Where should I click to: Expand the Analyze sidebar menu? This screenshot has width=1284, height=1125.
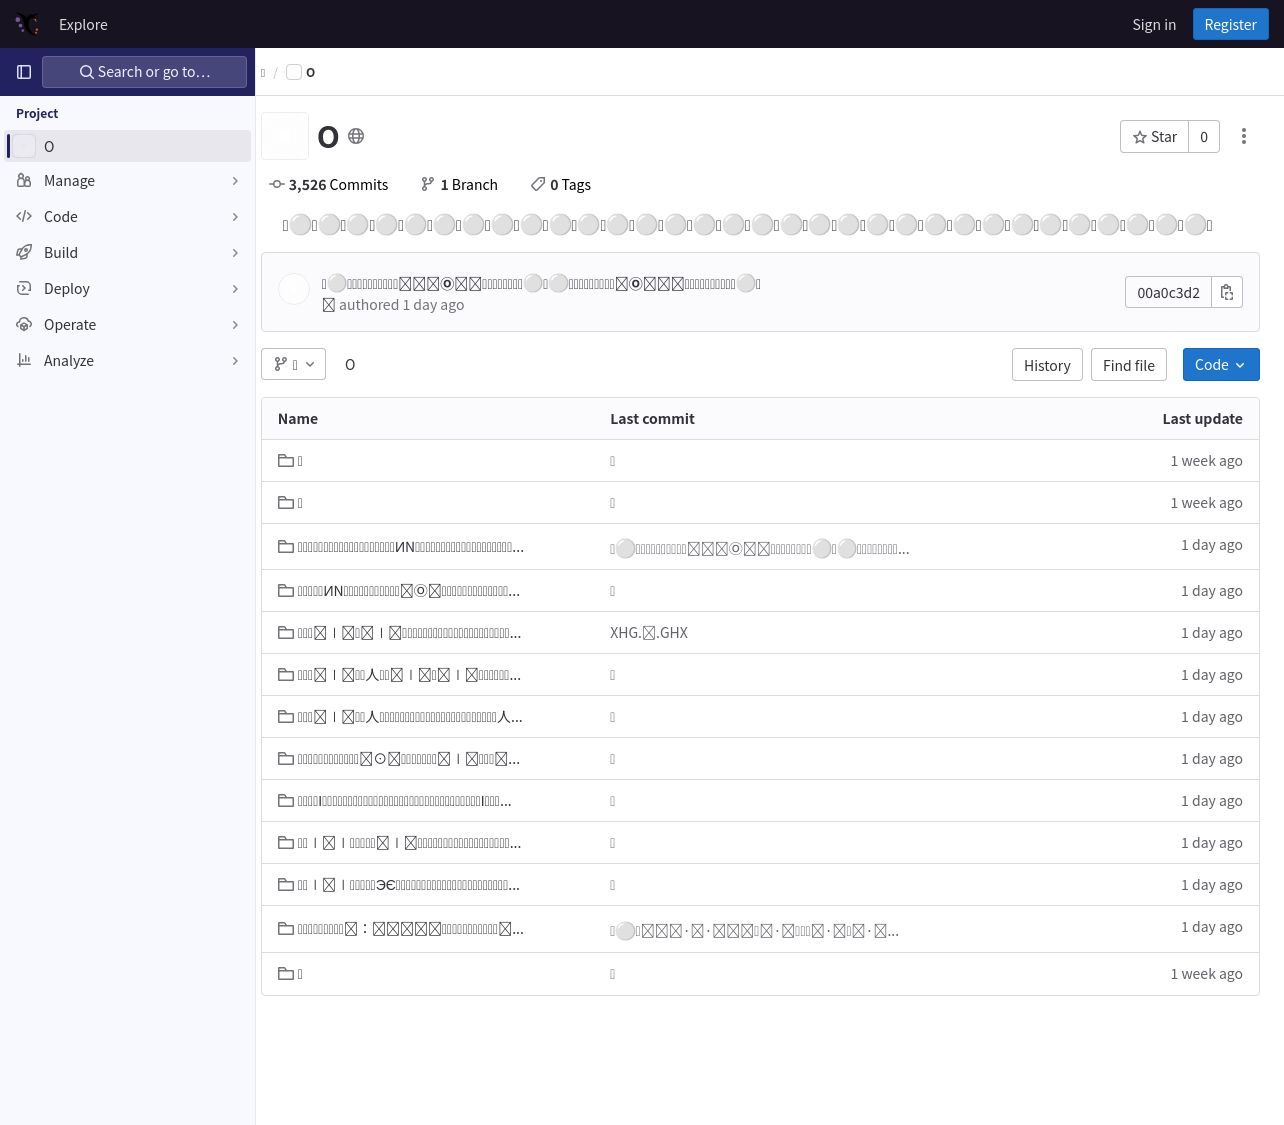[x=128, y=361]
